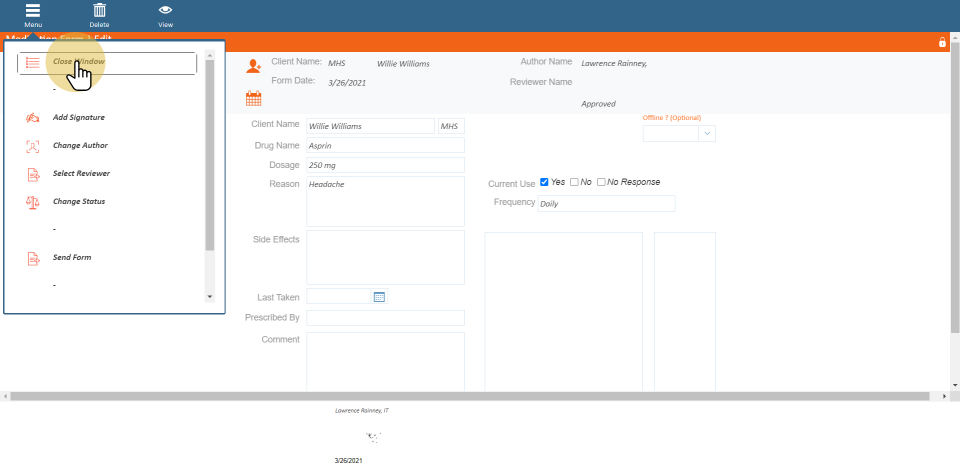Click the Send Form icon
The image size is (960, 469).
[32, 258]
